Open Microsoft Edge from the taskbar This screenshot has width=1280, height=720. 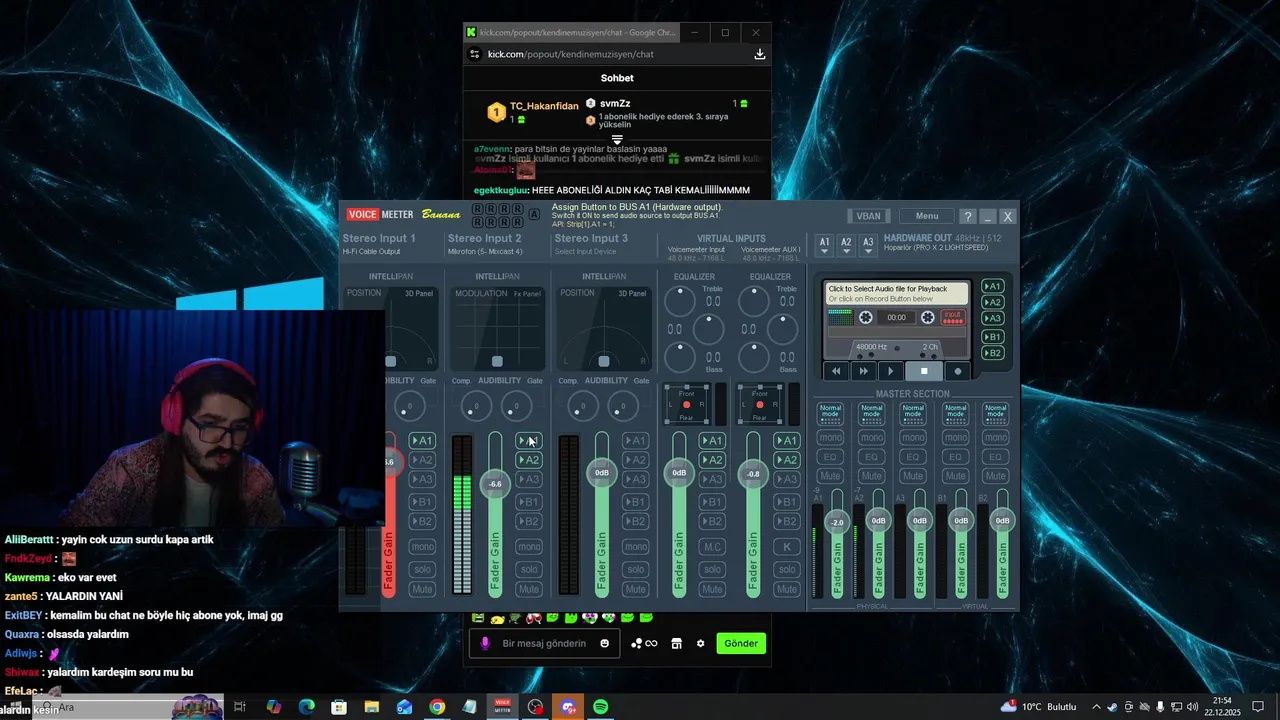point(306,707)
